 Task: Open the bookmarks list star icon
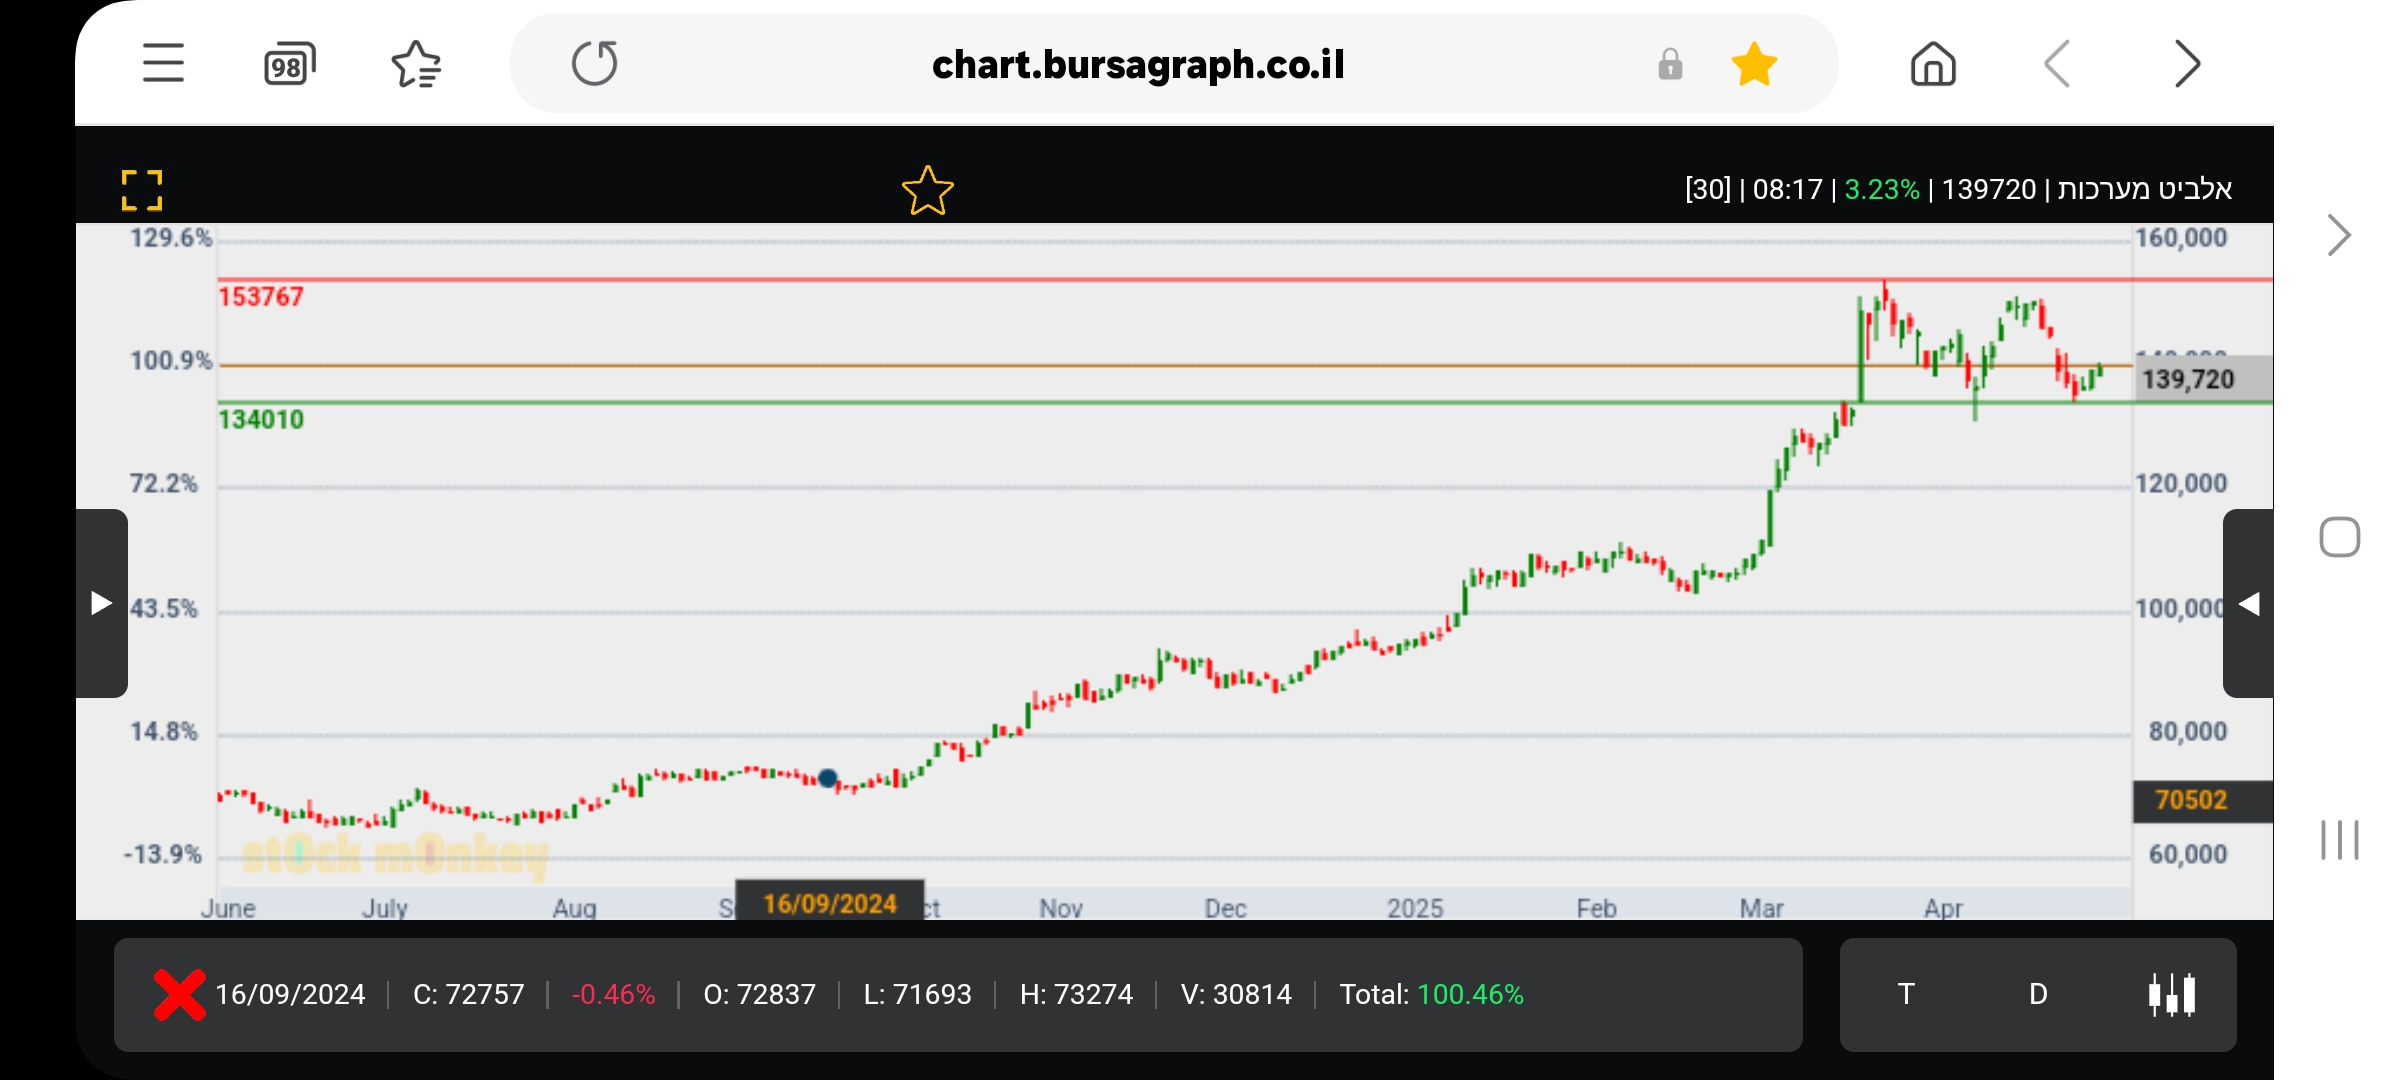coord(416,65)
